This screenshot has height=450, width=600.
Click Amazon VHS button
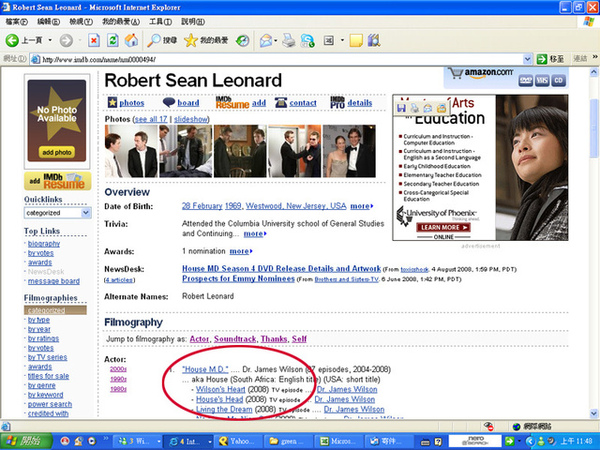pyautogui.click(x=542, y=80)
